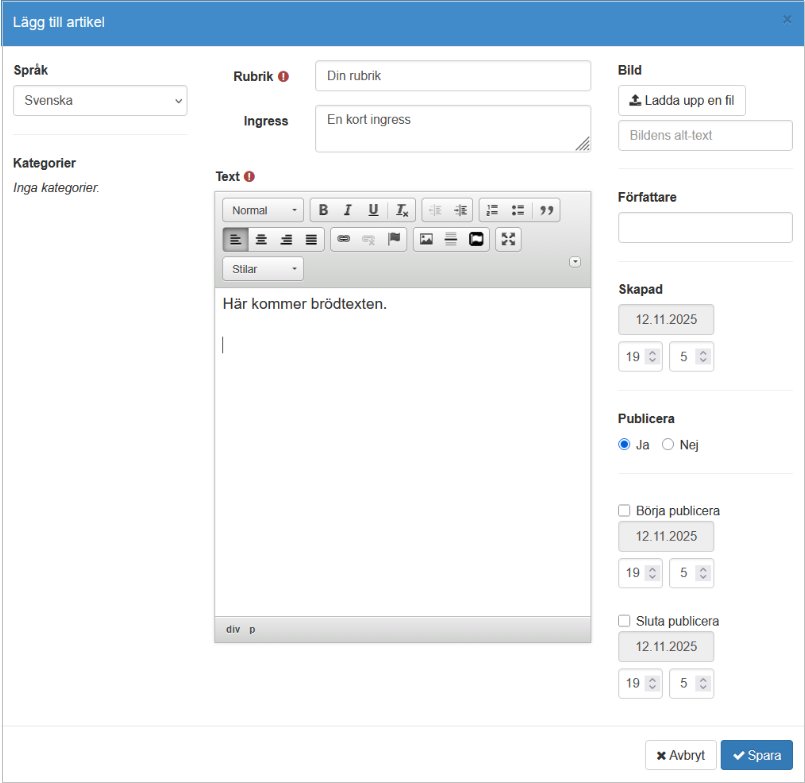Center align the text
Image resolution: width=805 pixels, height=783 pixels.
pos(261,239)
